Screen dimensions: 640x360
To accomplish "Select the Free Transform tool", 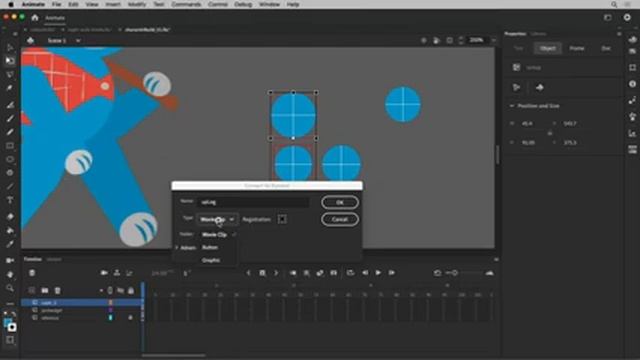I will [x=10, y=61].
